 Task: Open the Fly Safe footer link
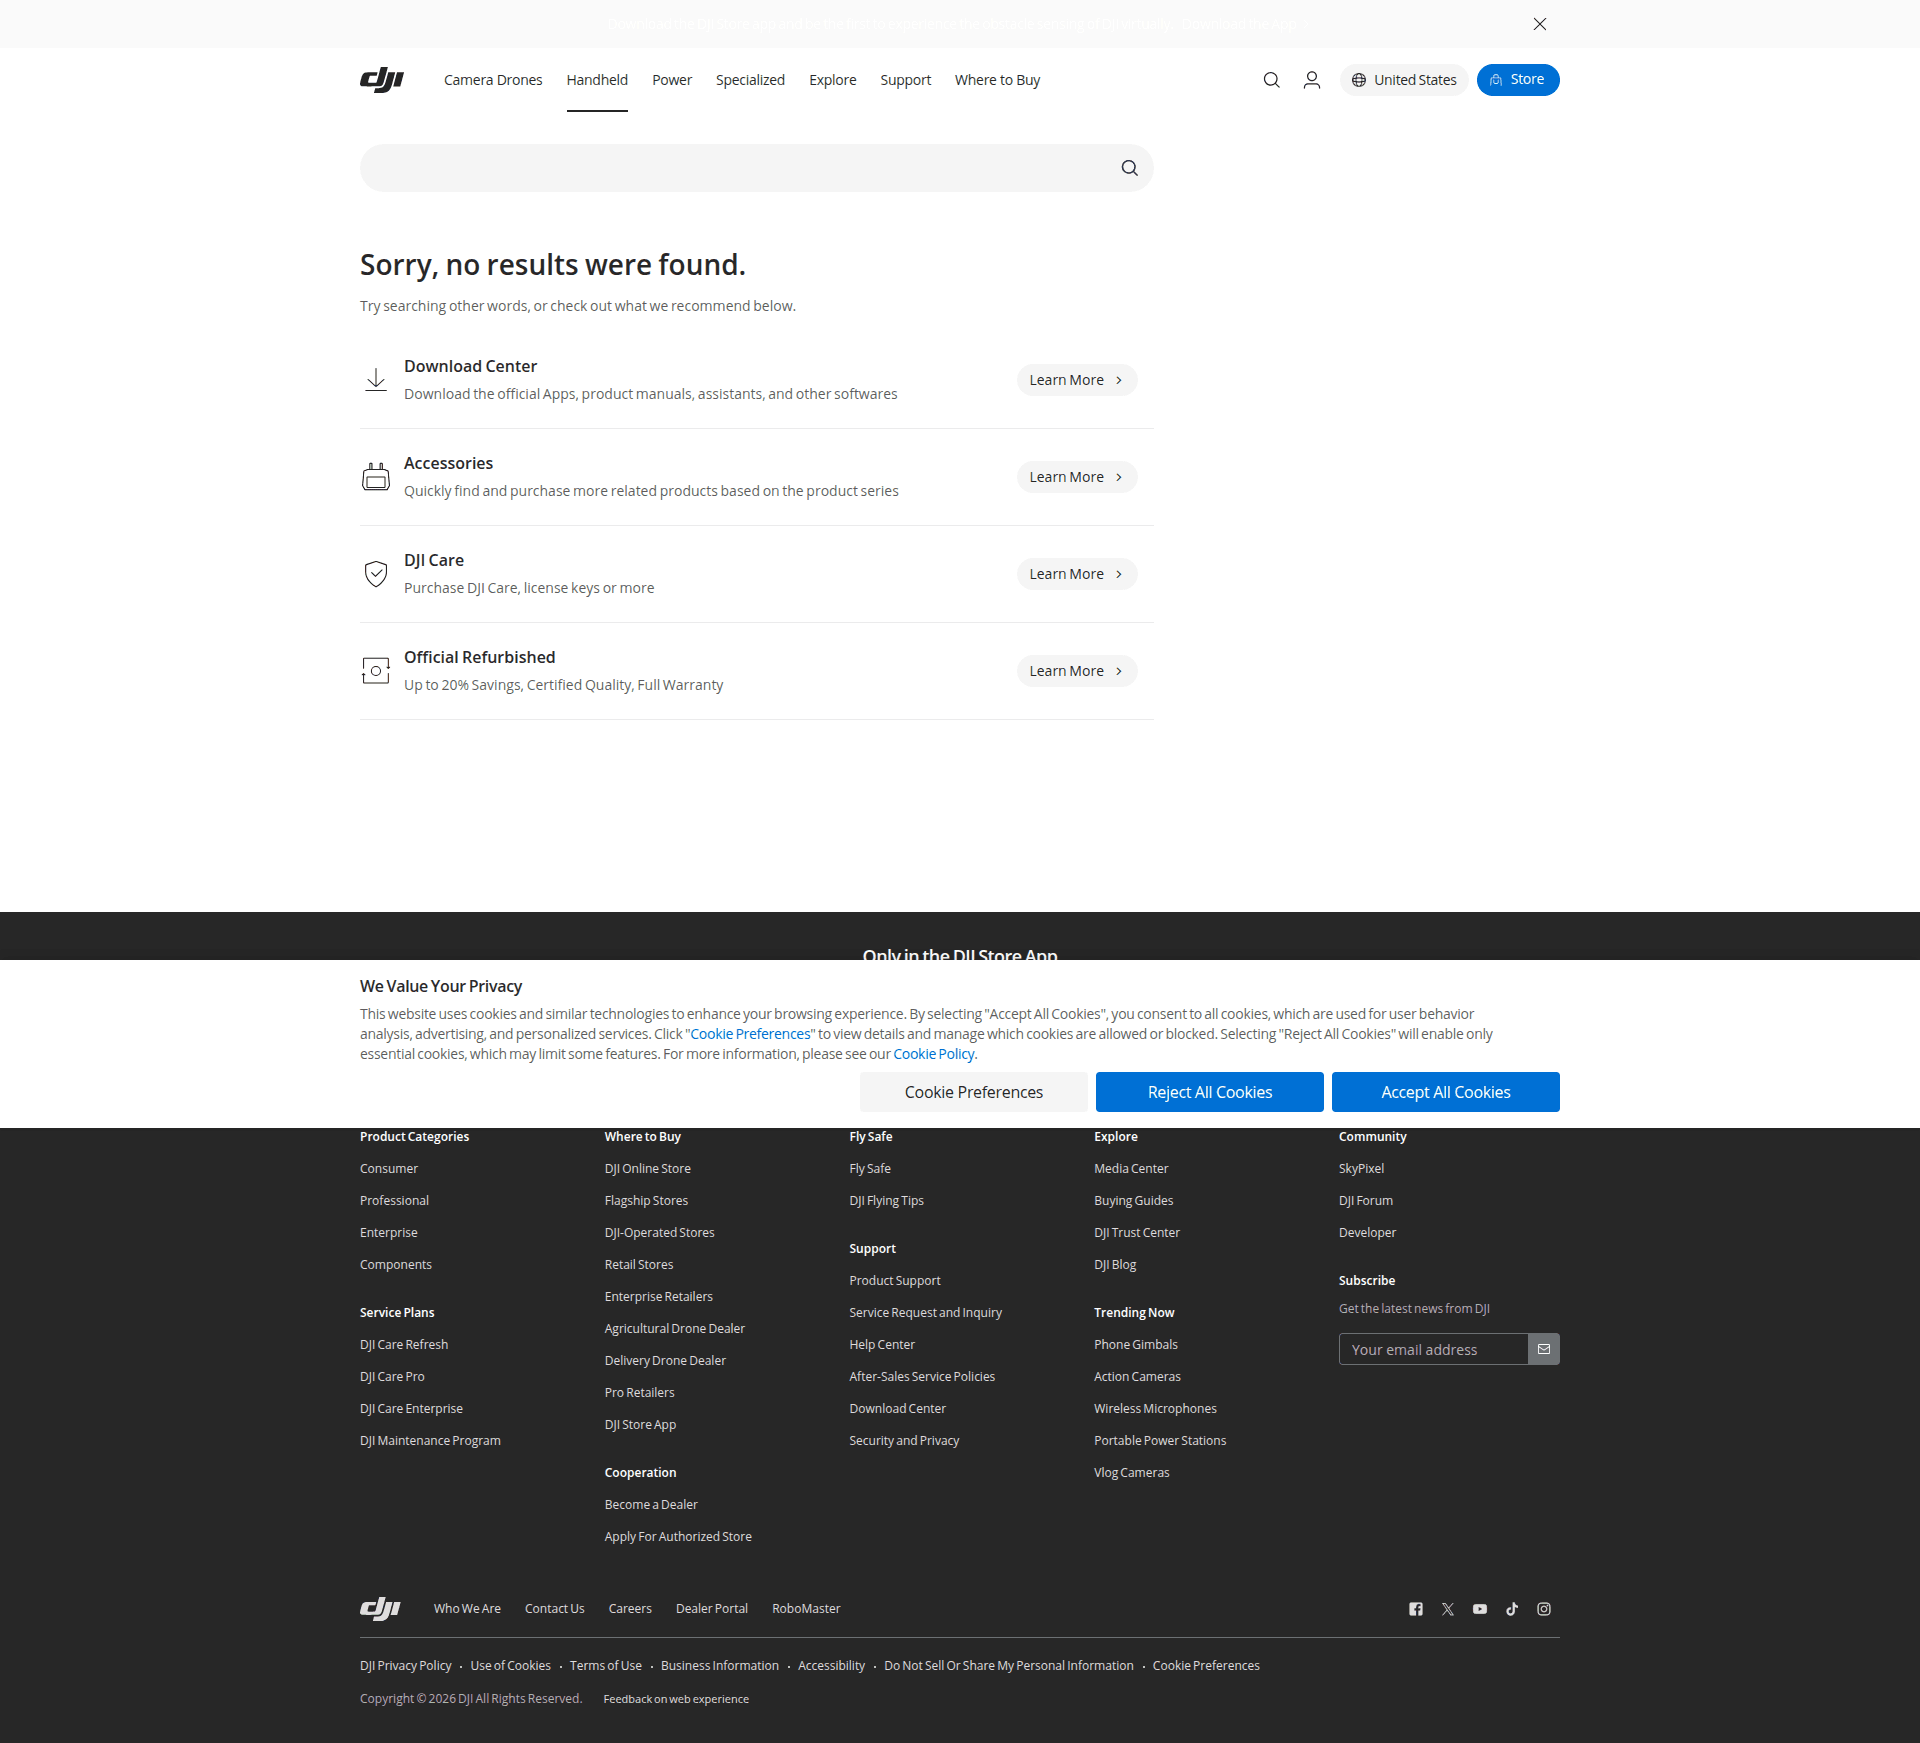[870, 1168]
